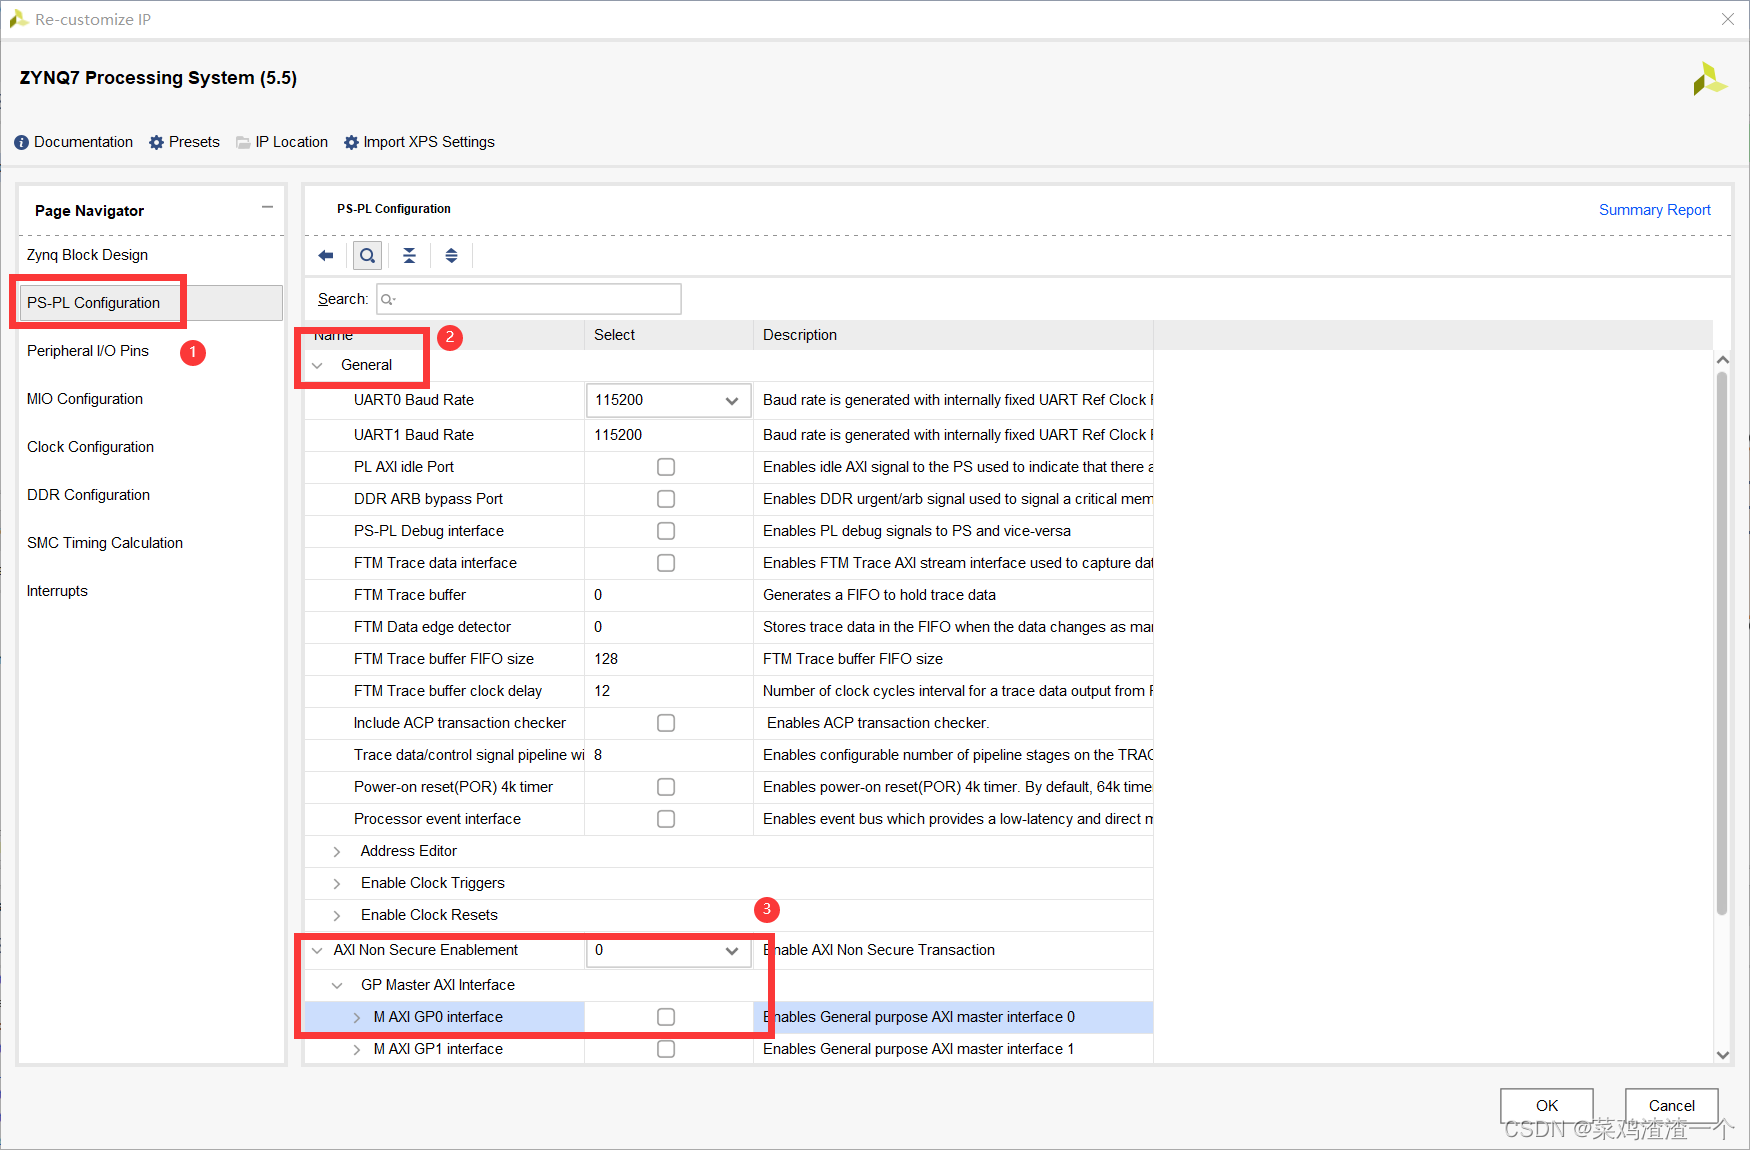
Task: Click the collapse all toolbar icon
Action: [x=410, y=256]
